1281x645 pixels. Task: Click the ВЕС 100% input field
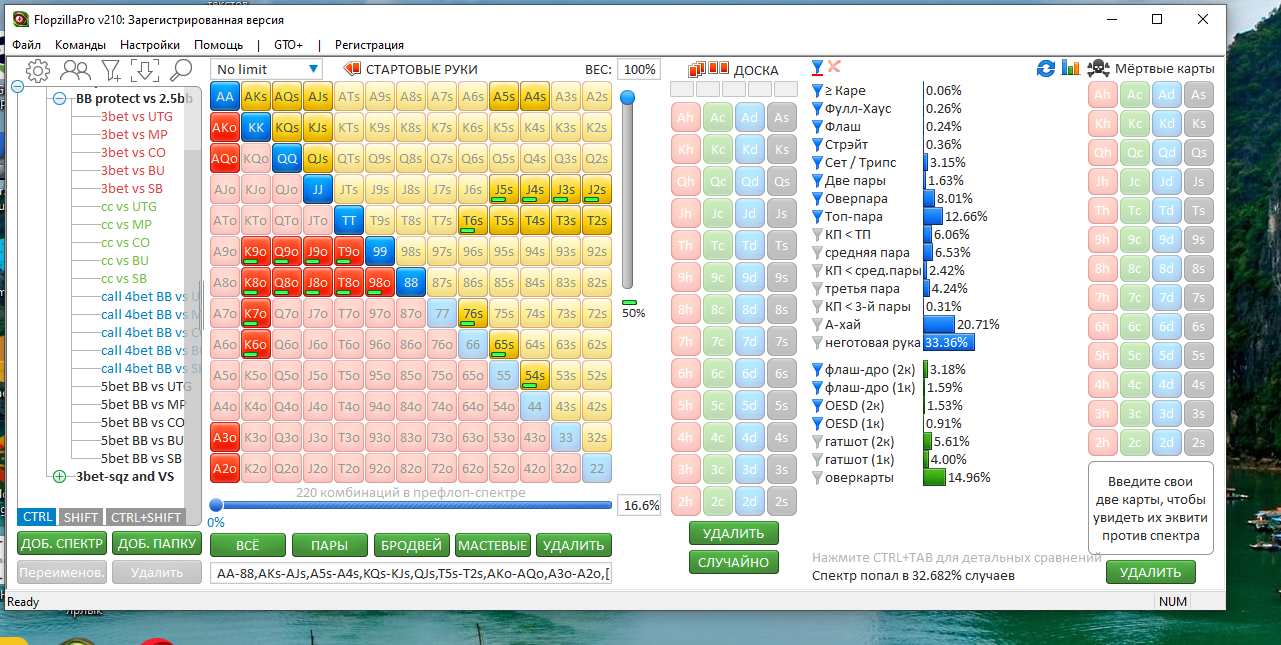(x=639, y=69)
